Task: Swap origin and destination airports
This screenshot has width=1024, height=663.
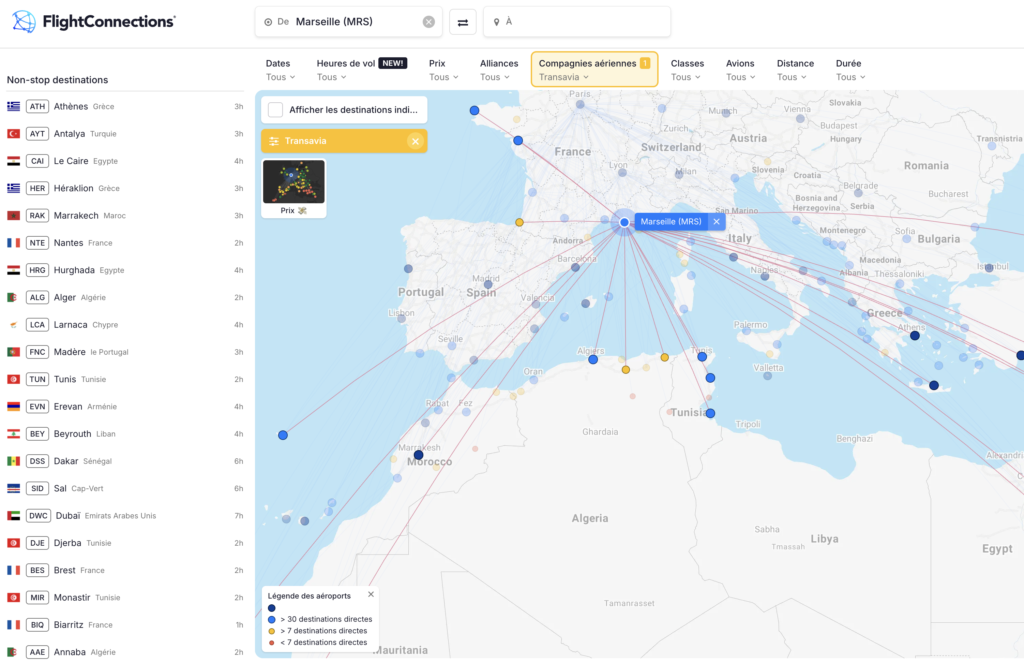Action: [462, 22]
